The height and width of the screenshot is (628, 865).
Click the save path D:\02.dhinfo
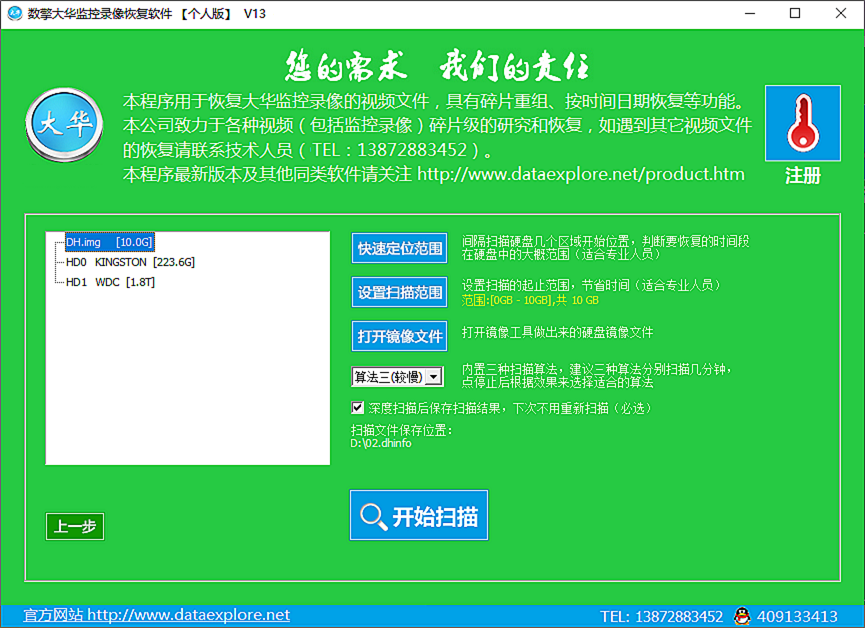[381, 443]
